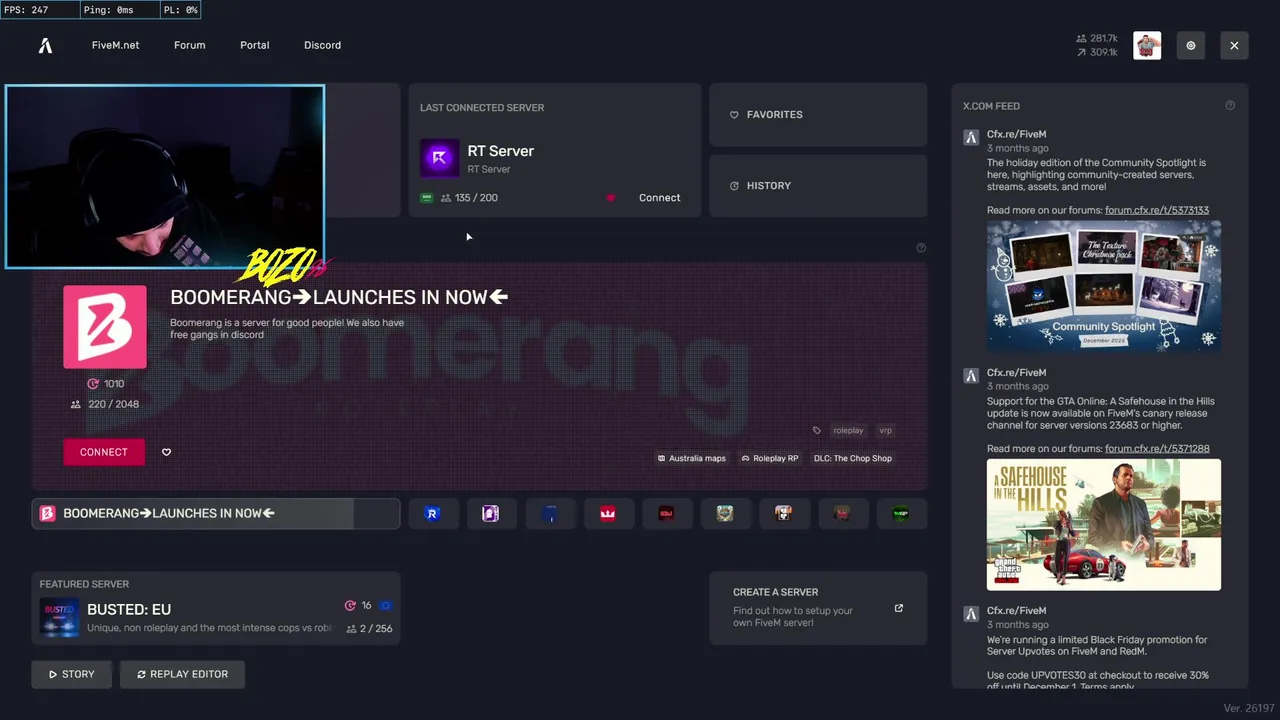Image resolution: width=1280 pixels, height=720 pixels.
Task: Select the blue R shield server icon
Action: click(x=433, y=513)
